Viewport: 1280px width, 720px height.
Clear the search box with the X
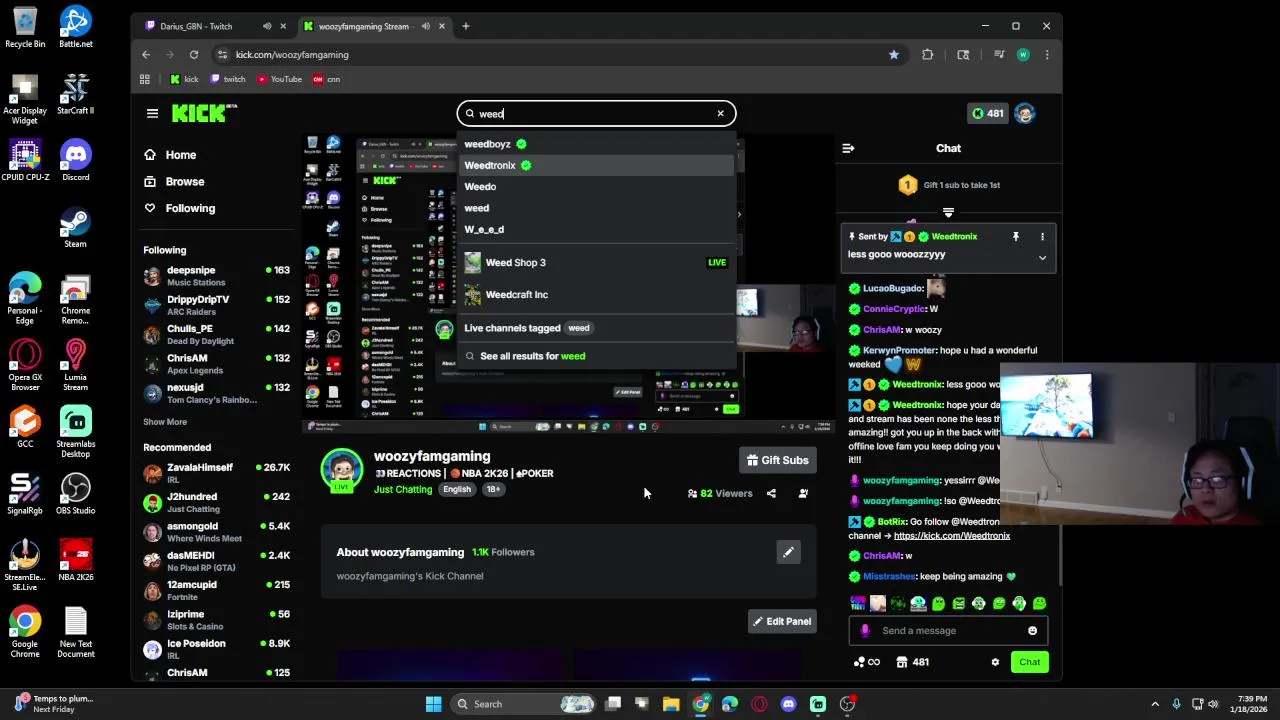[x=720, y=113]
